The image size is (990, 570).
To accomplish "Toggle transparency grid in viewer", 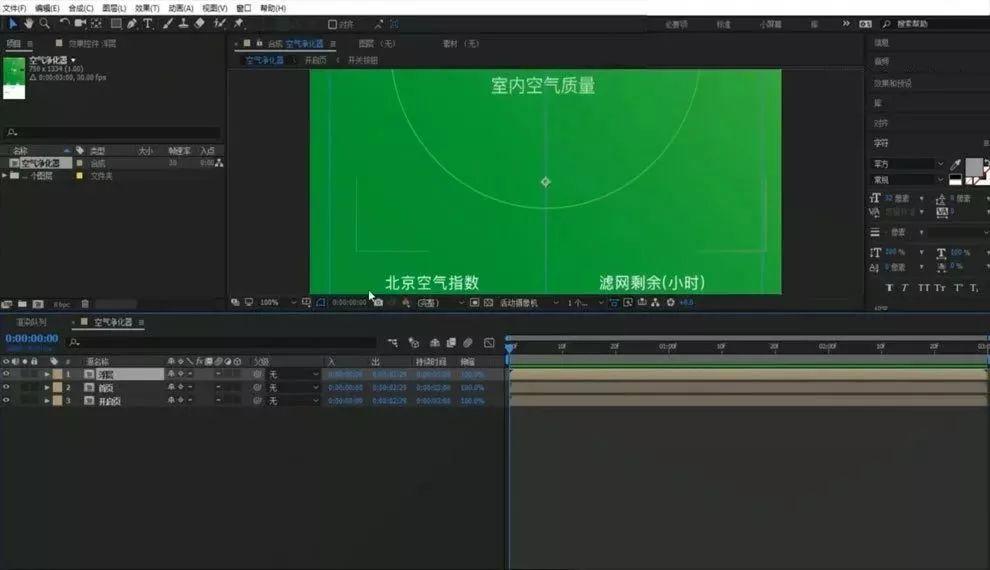I will 488,302.
